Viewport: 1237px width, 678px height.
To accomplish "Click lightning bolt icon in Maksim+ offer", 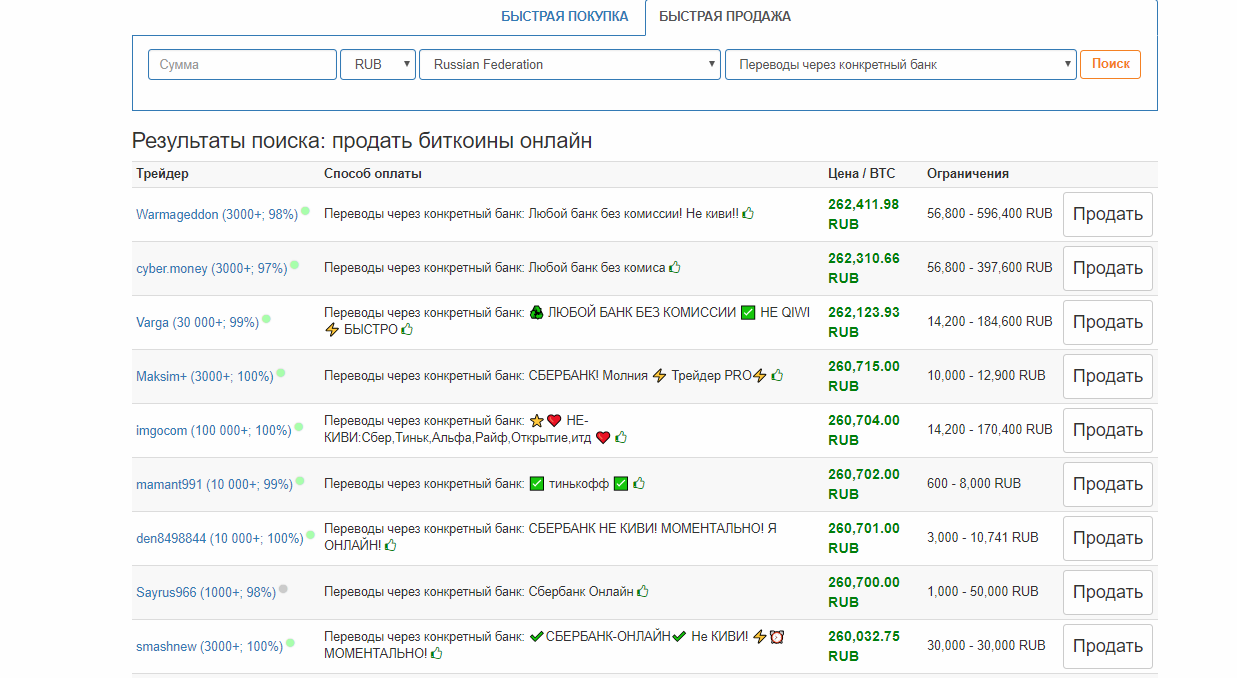I will coord(659,376).
